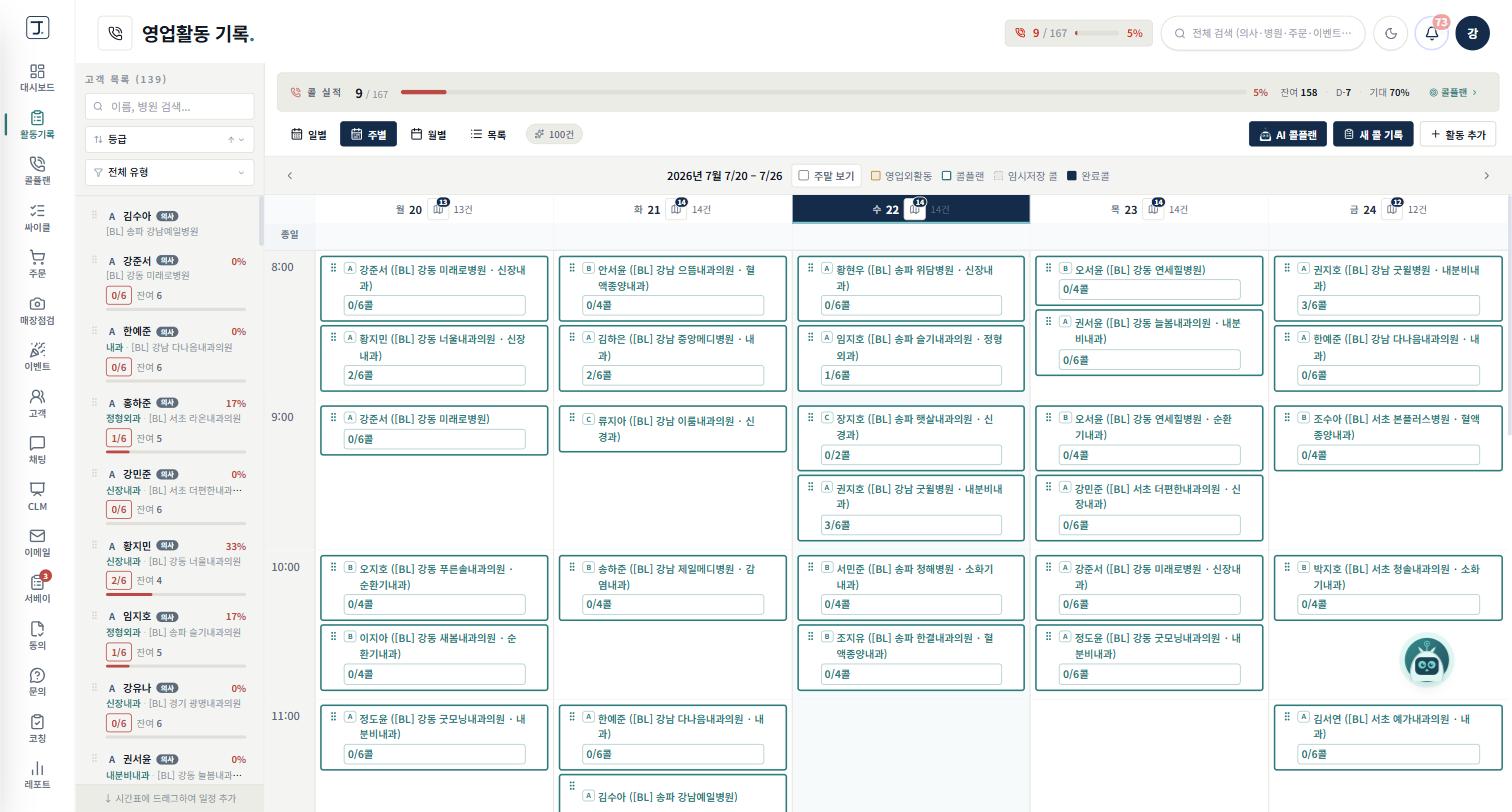The width and height of the screenshot is (1512, 812).
Task: Toggle dark mode moon icon
Action: tap(1391, 33)
